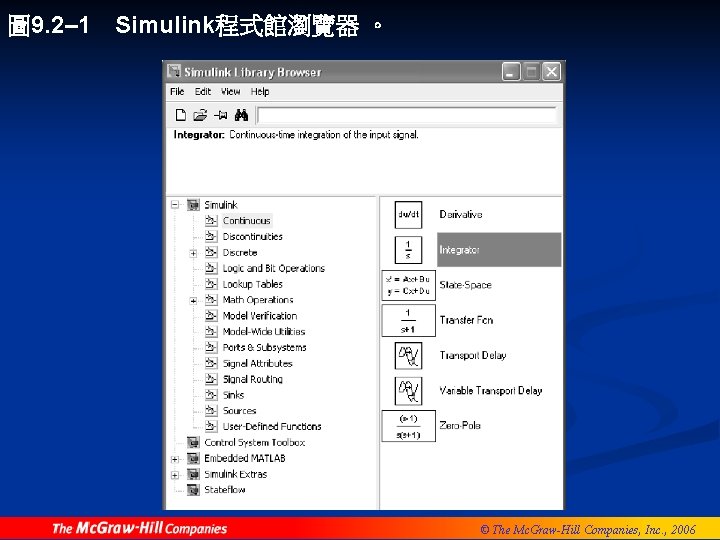720x540 pixels.
Task: Select Signal Attributes library
Action: 258,363
